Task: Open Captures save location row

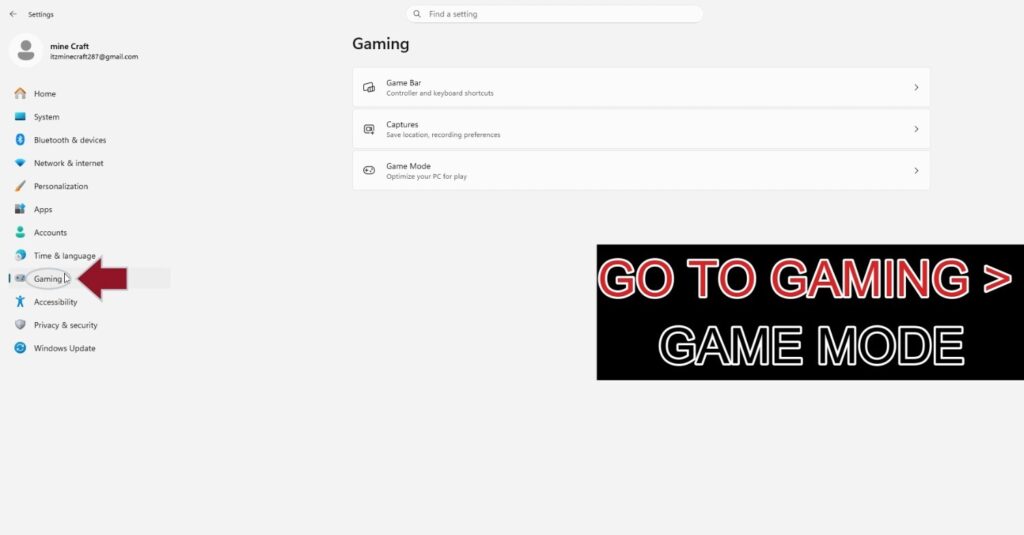Action: click(x=641, y=129)
